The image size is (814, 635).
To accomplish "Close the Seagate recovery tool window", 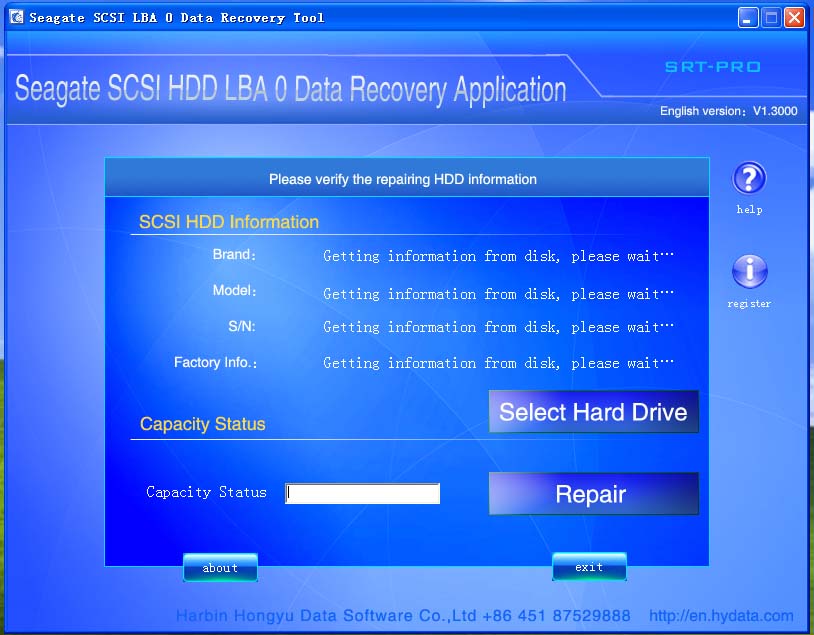I will point(794,18).
